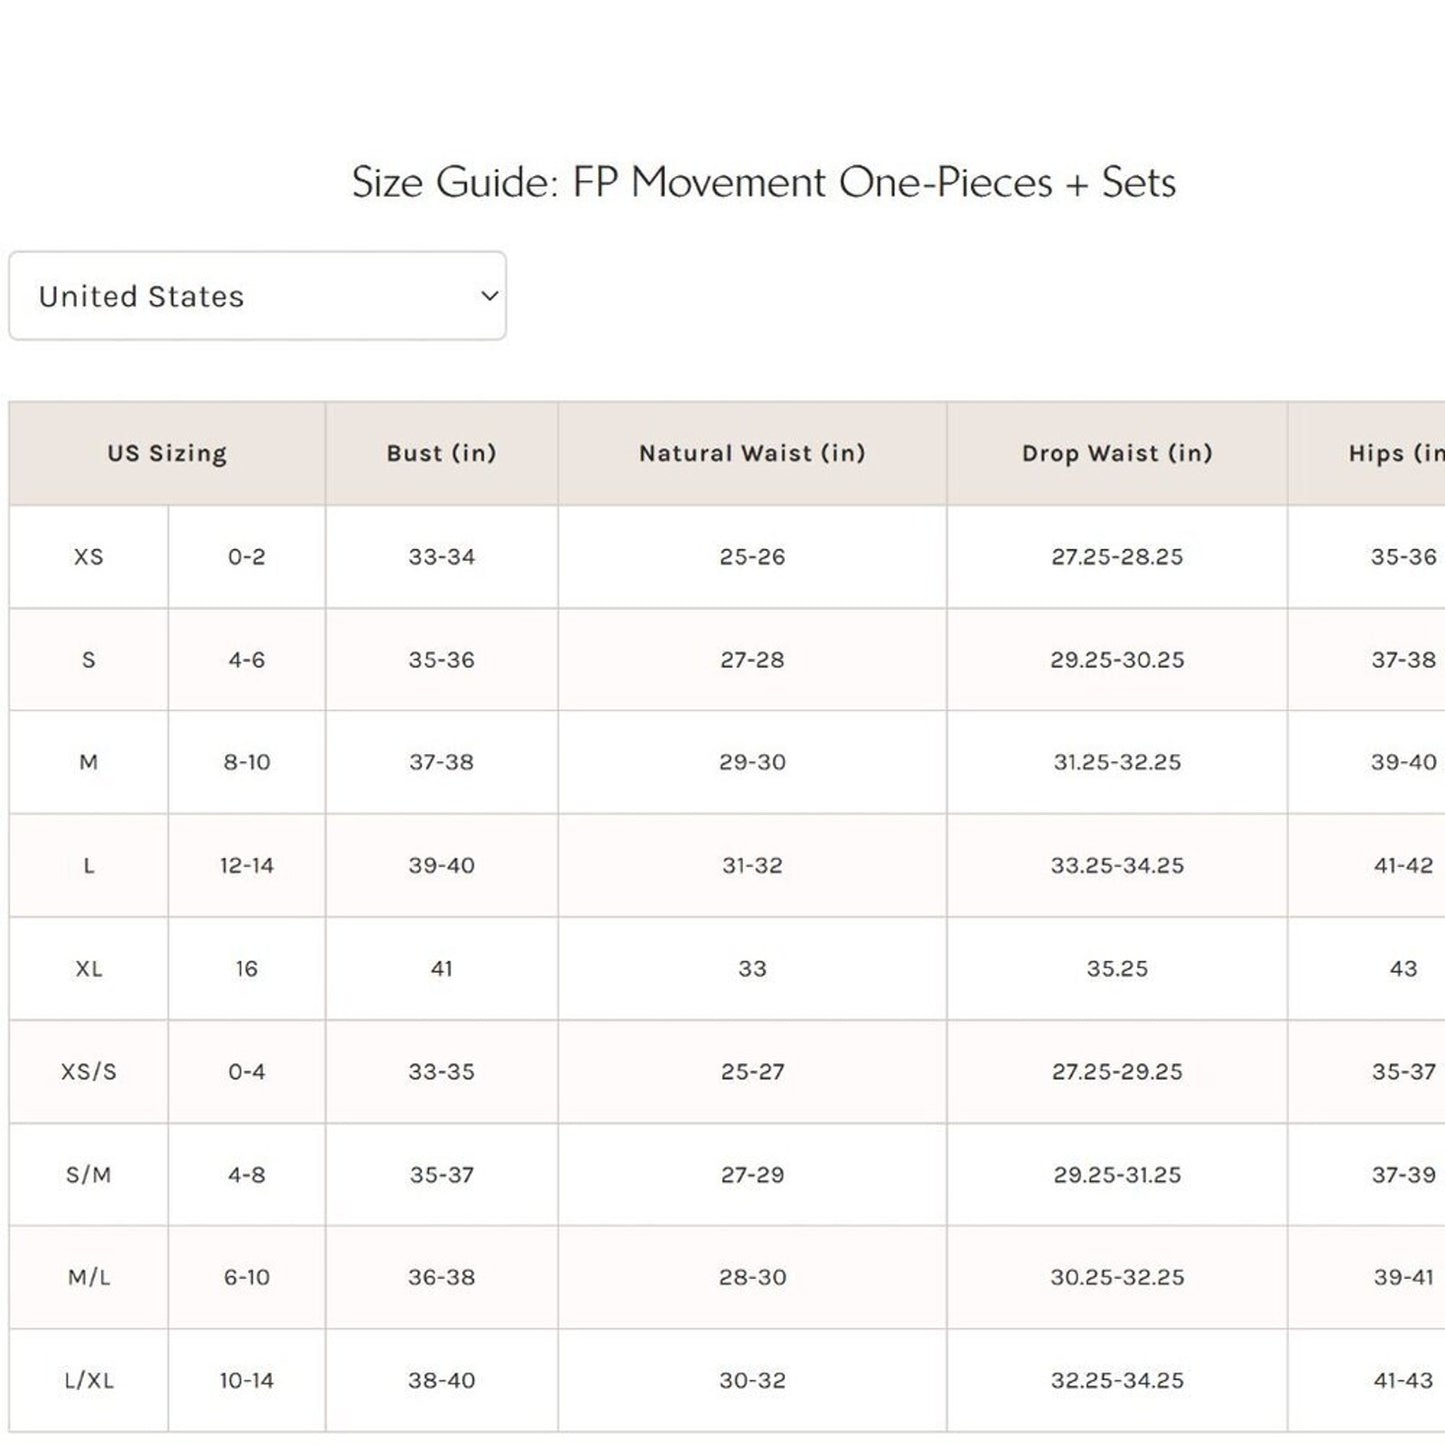Click the Size Guide title heading
This screenshot has width=1445, height=1445.
pyautogui.click(x=763, y=183)
